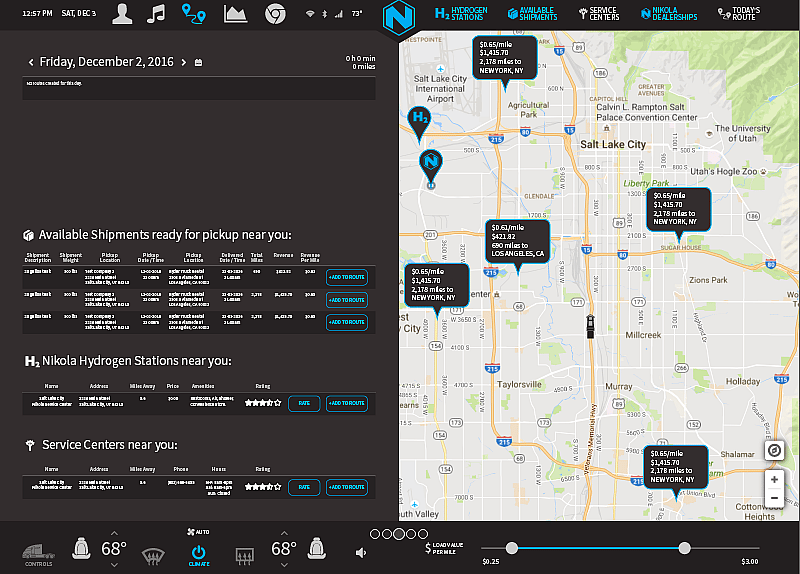Image resolution: width=800 pixels, height=574 pixels.
Task: Select the route navigation icon
Action: pos(193,14)
